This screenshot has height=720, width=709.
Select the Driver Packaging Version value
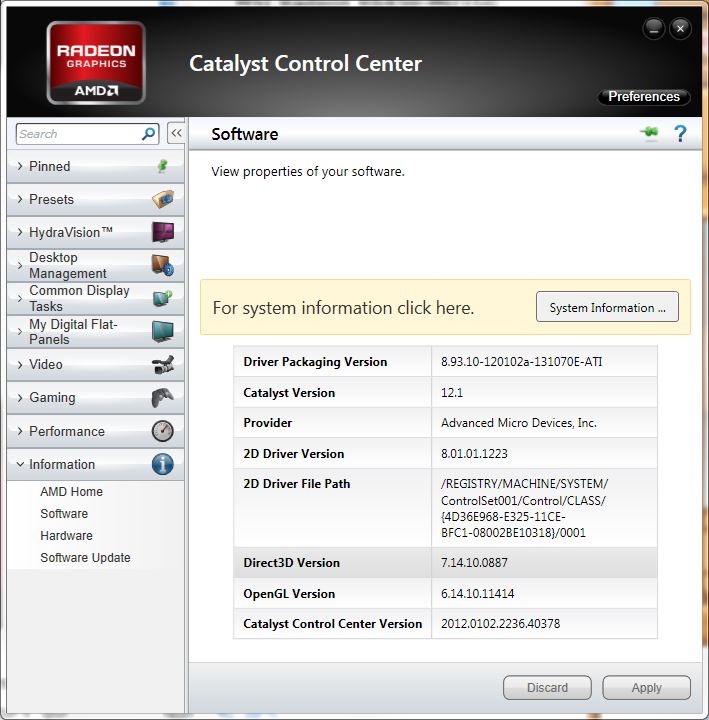pyautogui.click(x=521, y=362)
